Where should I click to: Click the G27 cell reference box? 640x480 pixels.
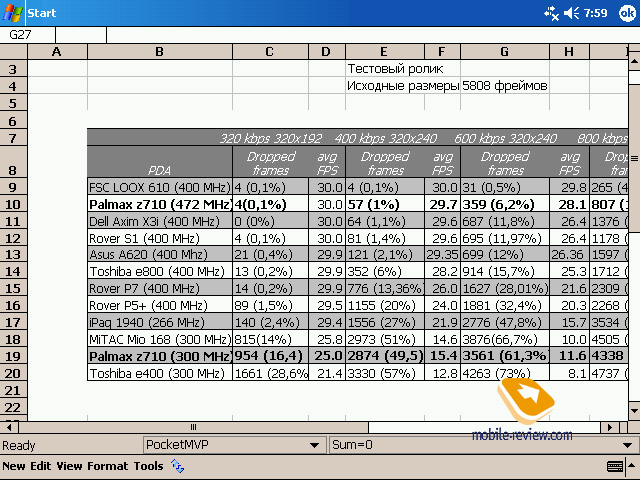coord(28,35)
